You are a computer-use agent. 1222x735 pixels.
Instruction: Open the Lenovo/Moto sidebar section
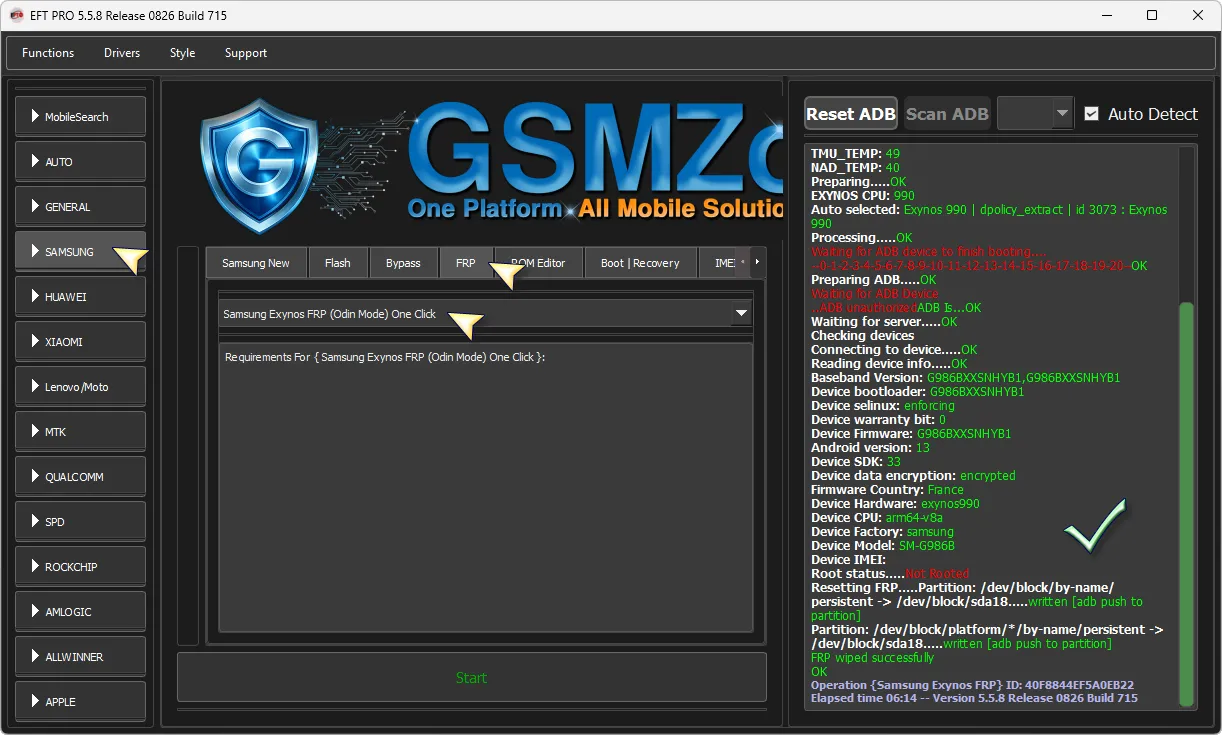80,387
